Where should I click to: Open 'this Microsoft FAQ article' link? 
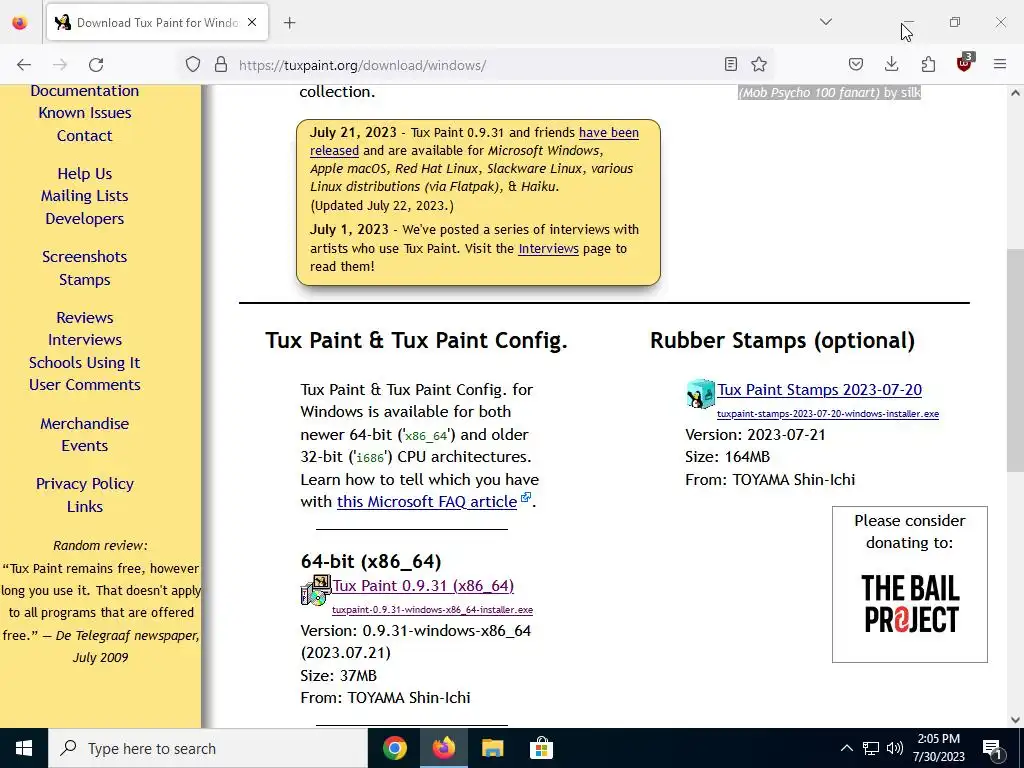coord(427,502)
